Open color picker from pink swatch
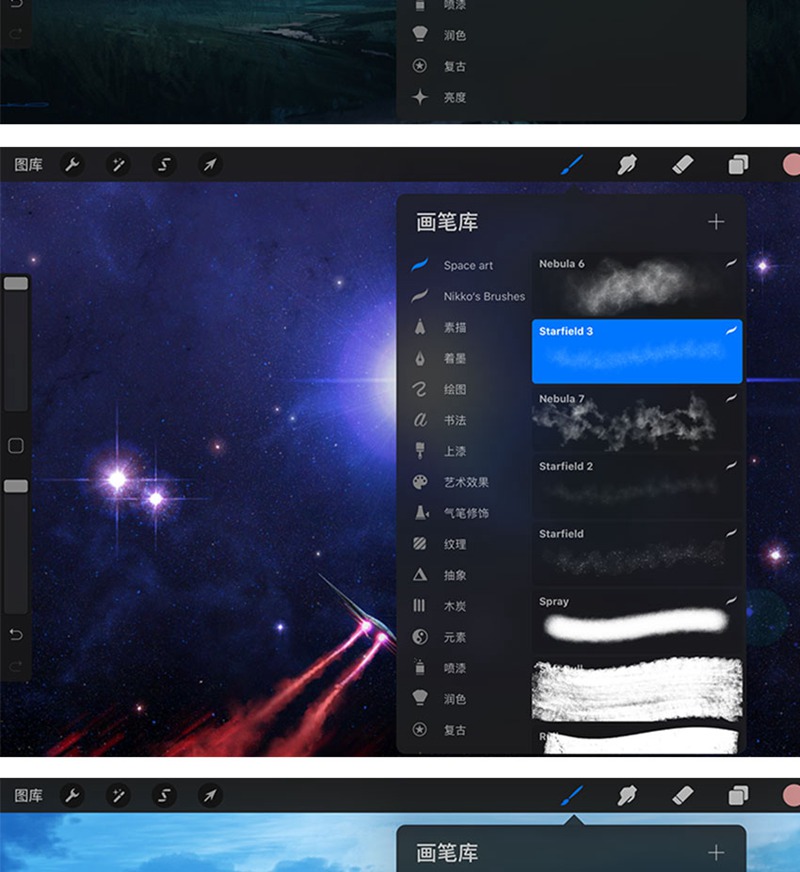The image size is (800, 872). (793, 165)
